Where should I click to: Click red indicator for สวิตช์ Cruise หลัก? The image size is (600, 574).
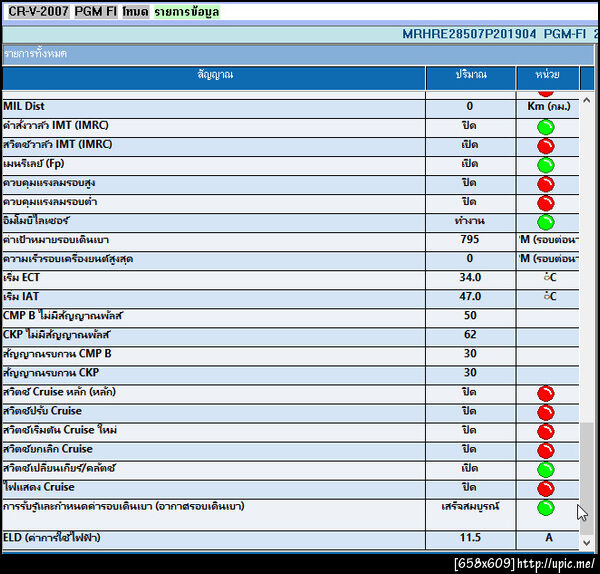546,393
